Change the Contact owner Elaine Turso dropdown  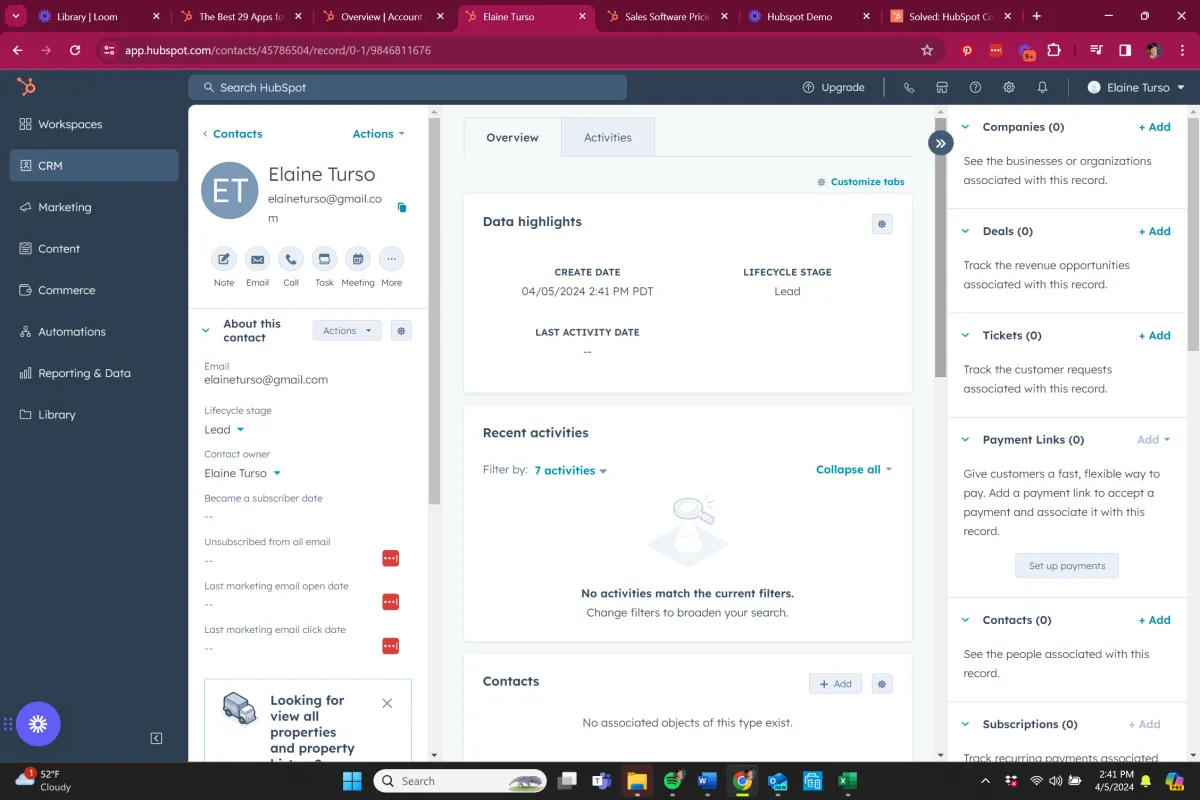242,473
